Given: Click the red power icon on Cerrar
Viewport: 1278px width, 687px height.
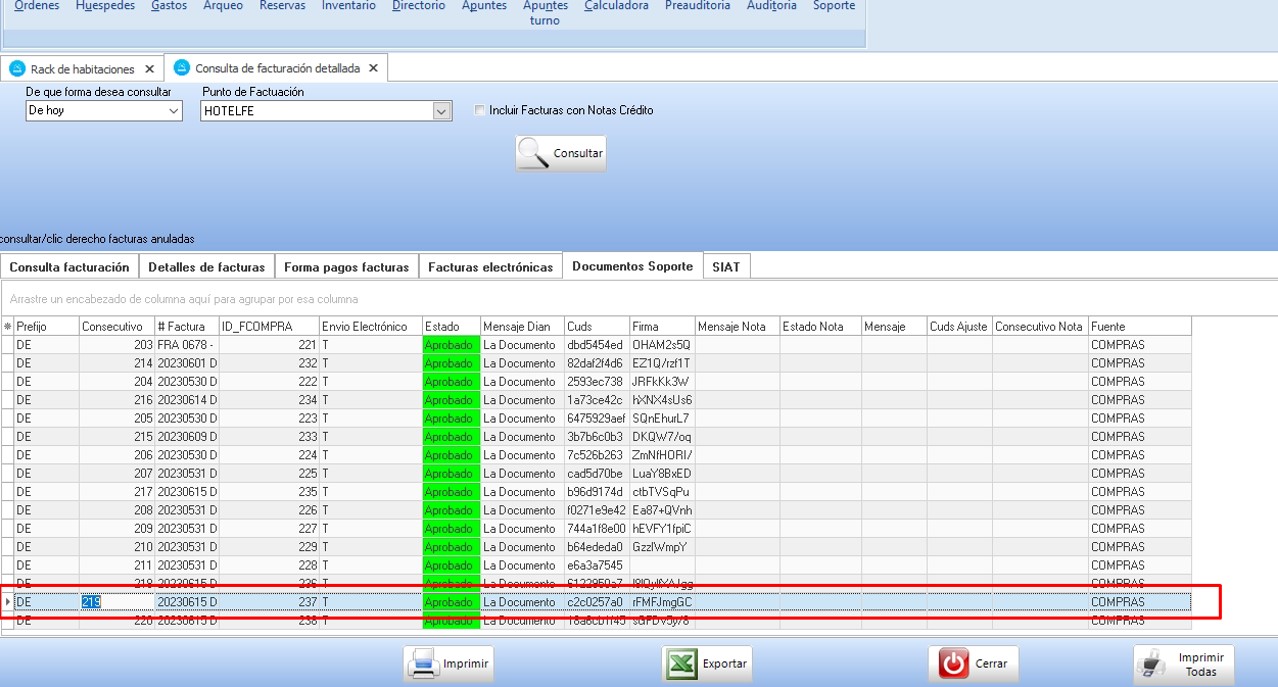Looking at the screenshot, I should (955, 664).
